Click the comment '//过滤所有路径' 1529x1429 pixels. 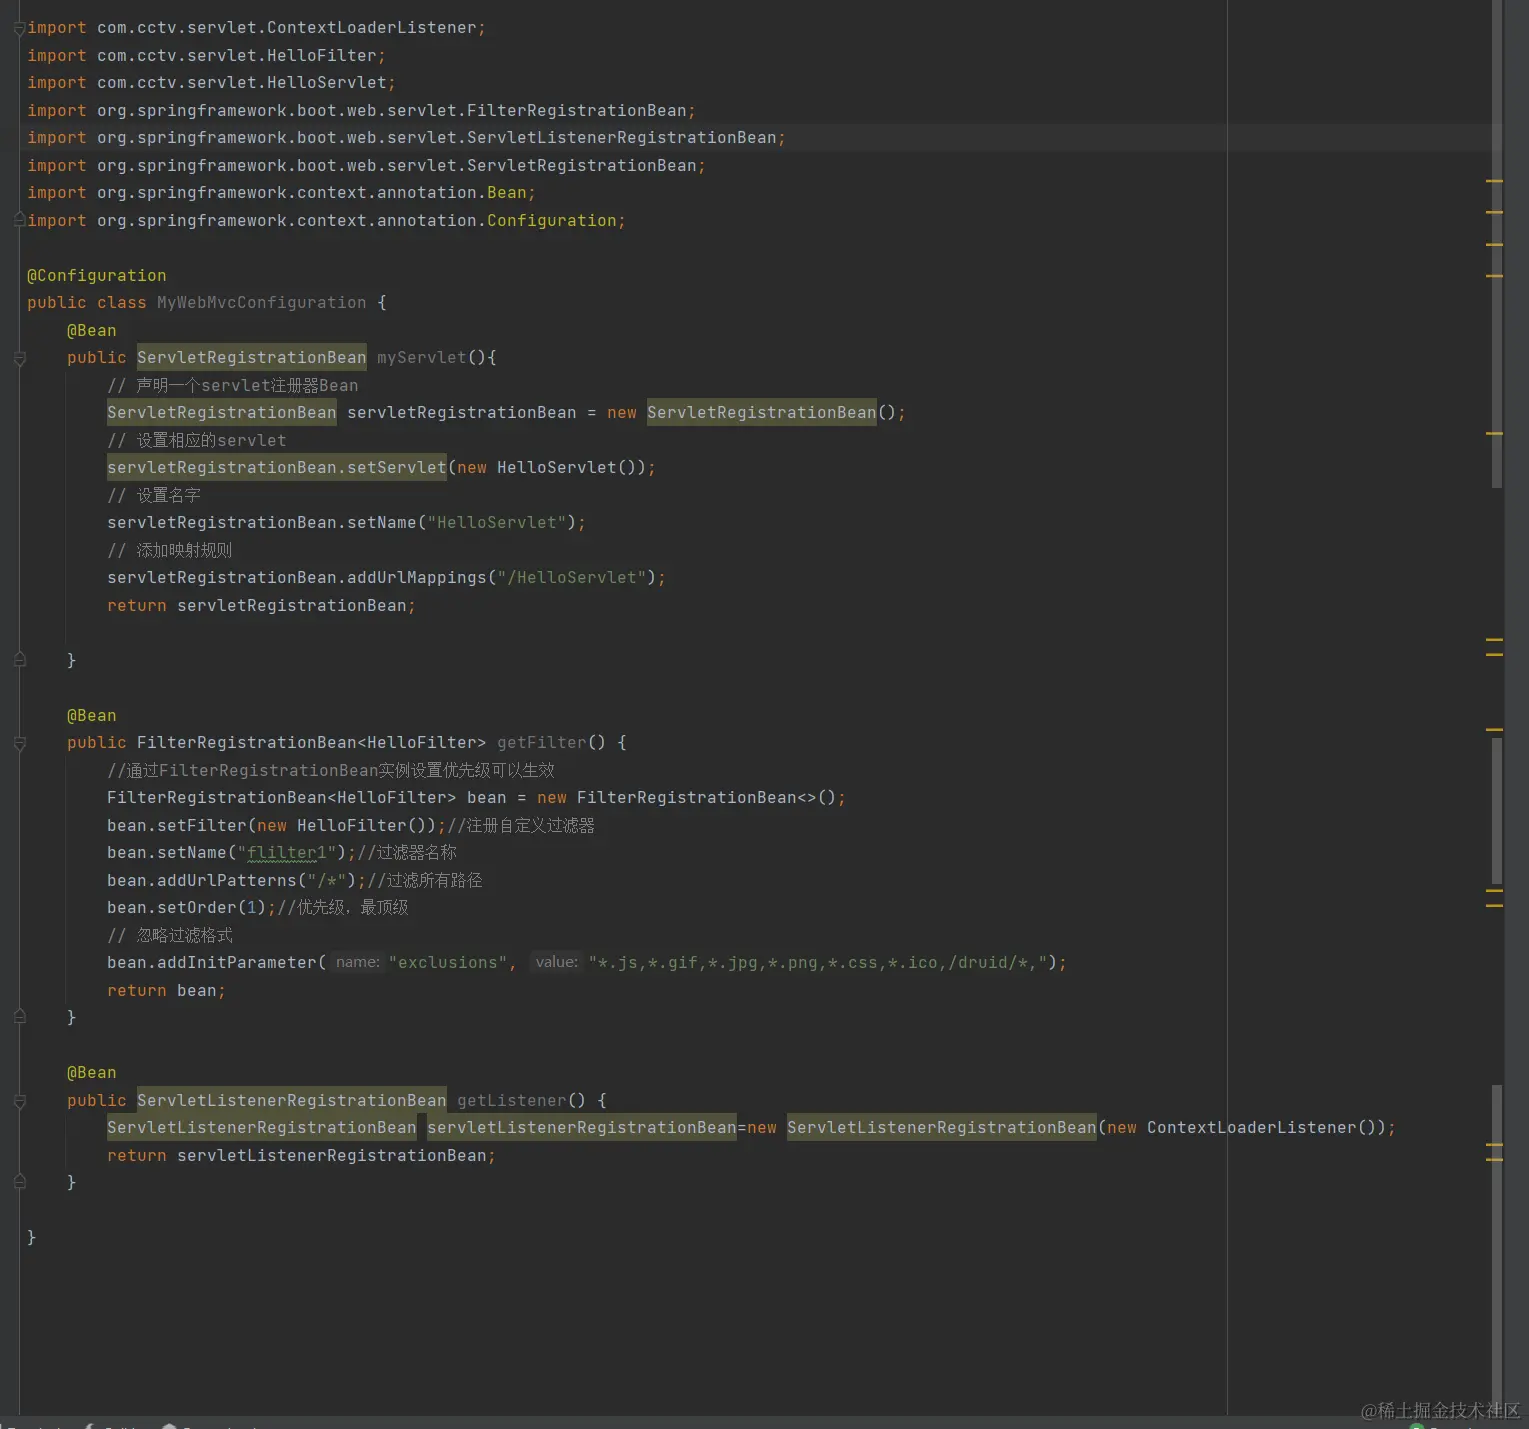[425, 880]
